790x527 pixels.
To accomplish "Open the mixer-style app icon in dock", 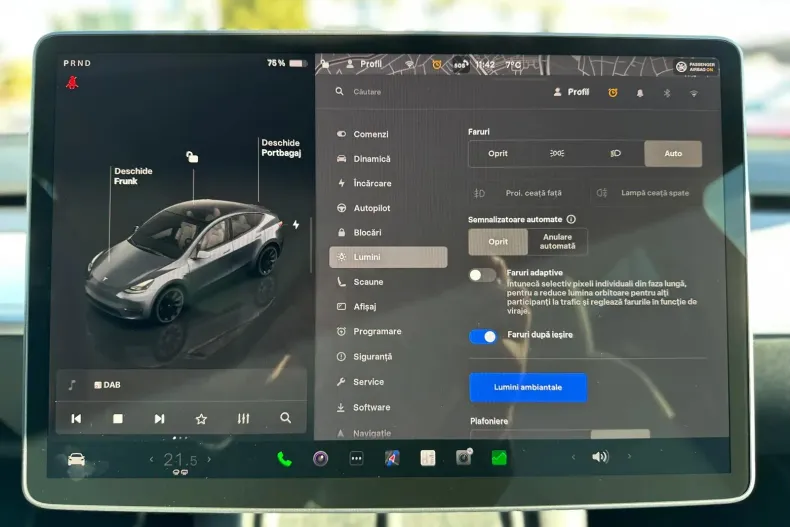I will point(428,458).
